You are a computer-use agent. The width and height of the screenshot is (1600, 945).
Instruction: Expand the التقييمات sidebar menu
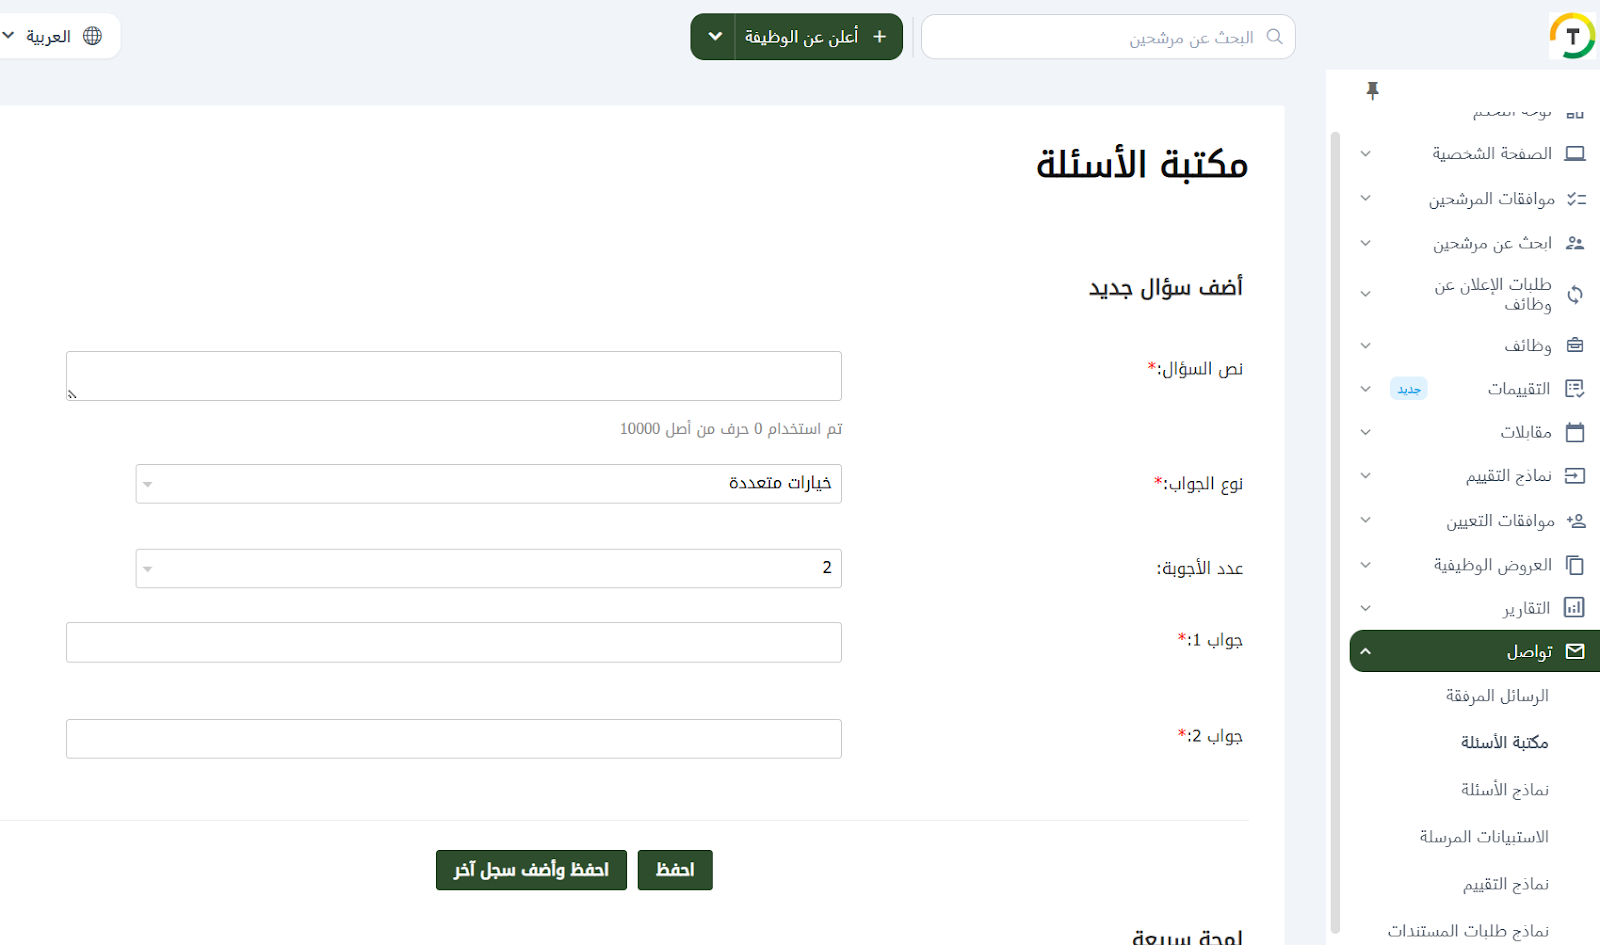[x=1366, y=389]
